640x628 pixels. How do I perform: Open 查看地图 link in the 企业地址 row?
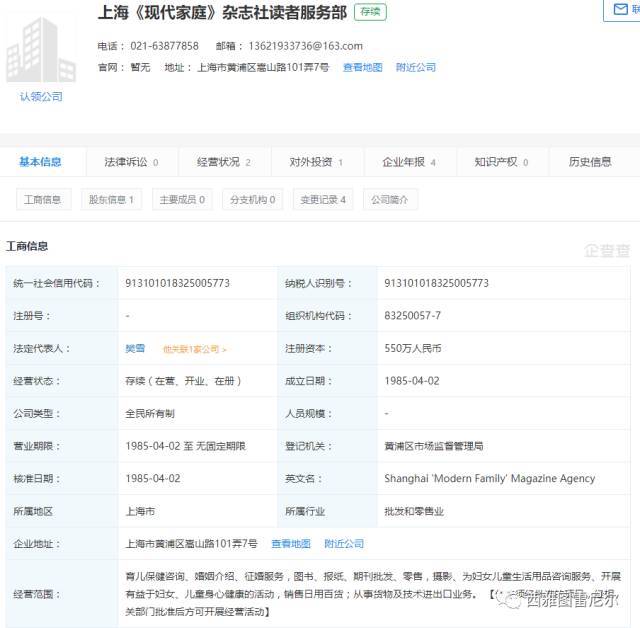291,544
